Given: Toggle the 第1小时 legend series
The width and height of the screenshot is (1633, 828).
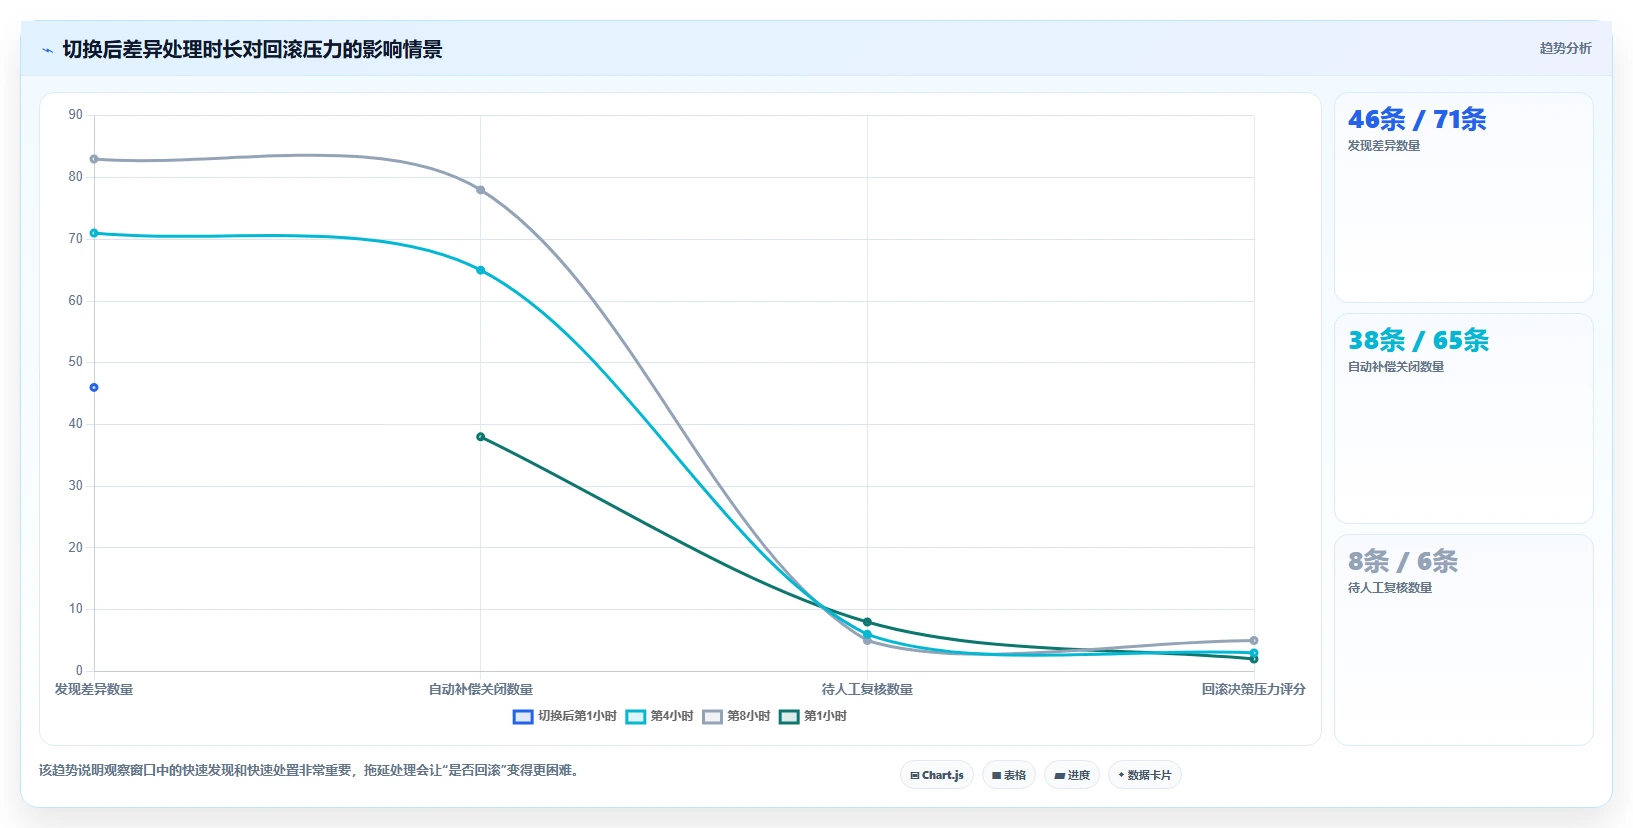Looking at the screenshot, I should coord(813,716).
